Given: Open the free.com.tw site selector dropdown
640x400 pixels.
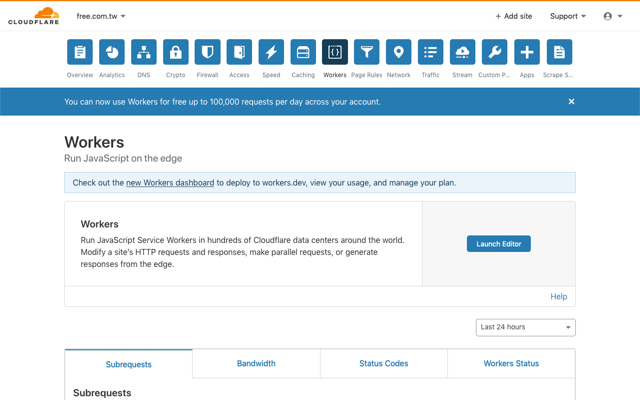Looking at the screenshot, I should pos(101,16).
